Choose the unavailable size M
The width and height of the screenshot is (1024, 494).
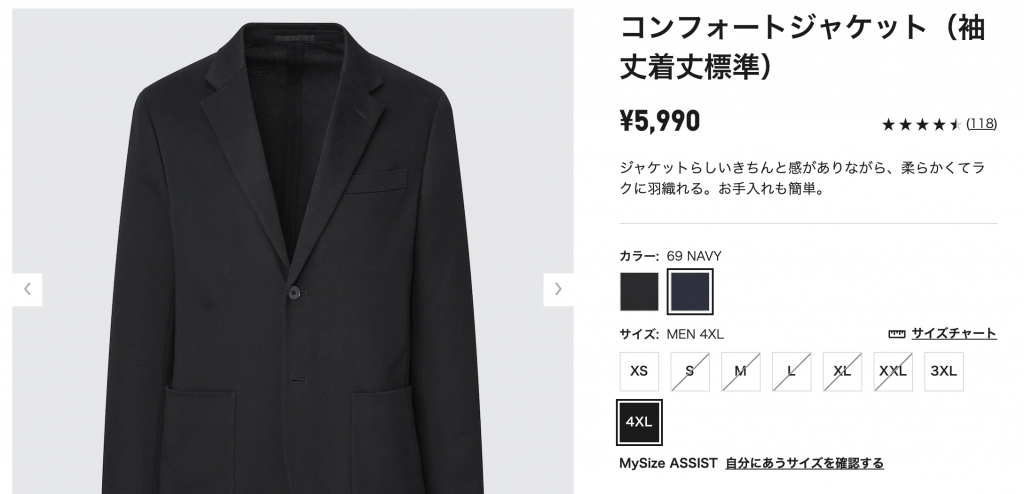(741, 371)
